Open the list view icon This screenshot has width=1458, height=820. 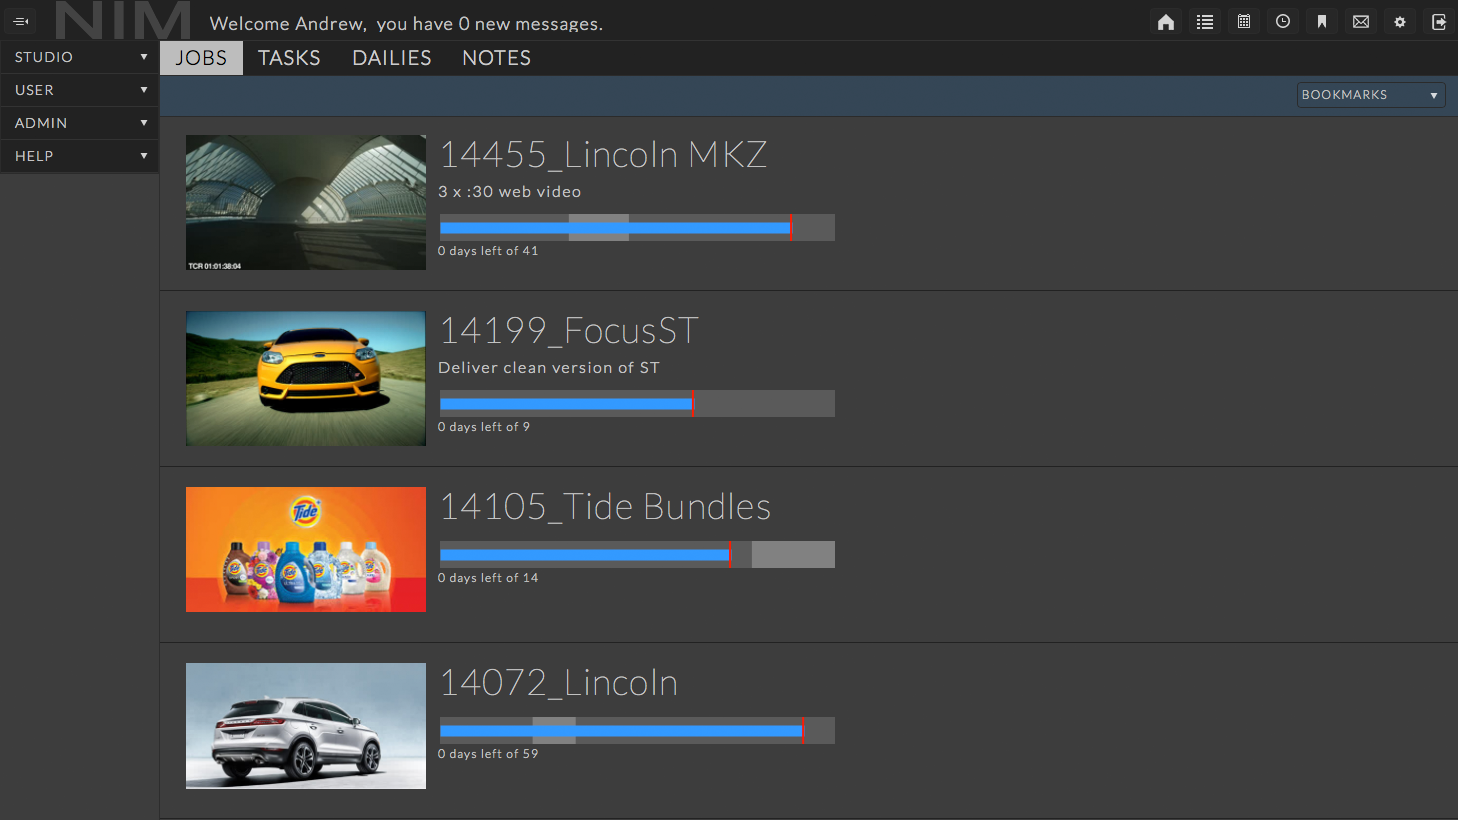coord(1205,22)
